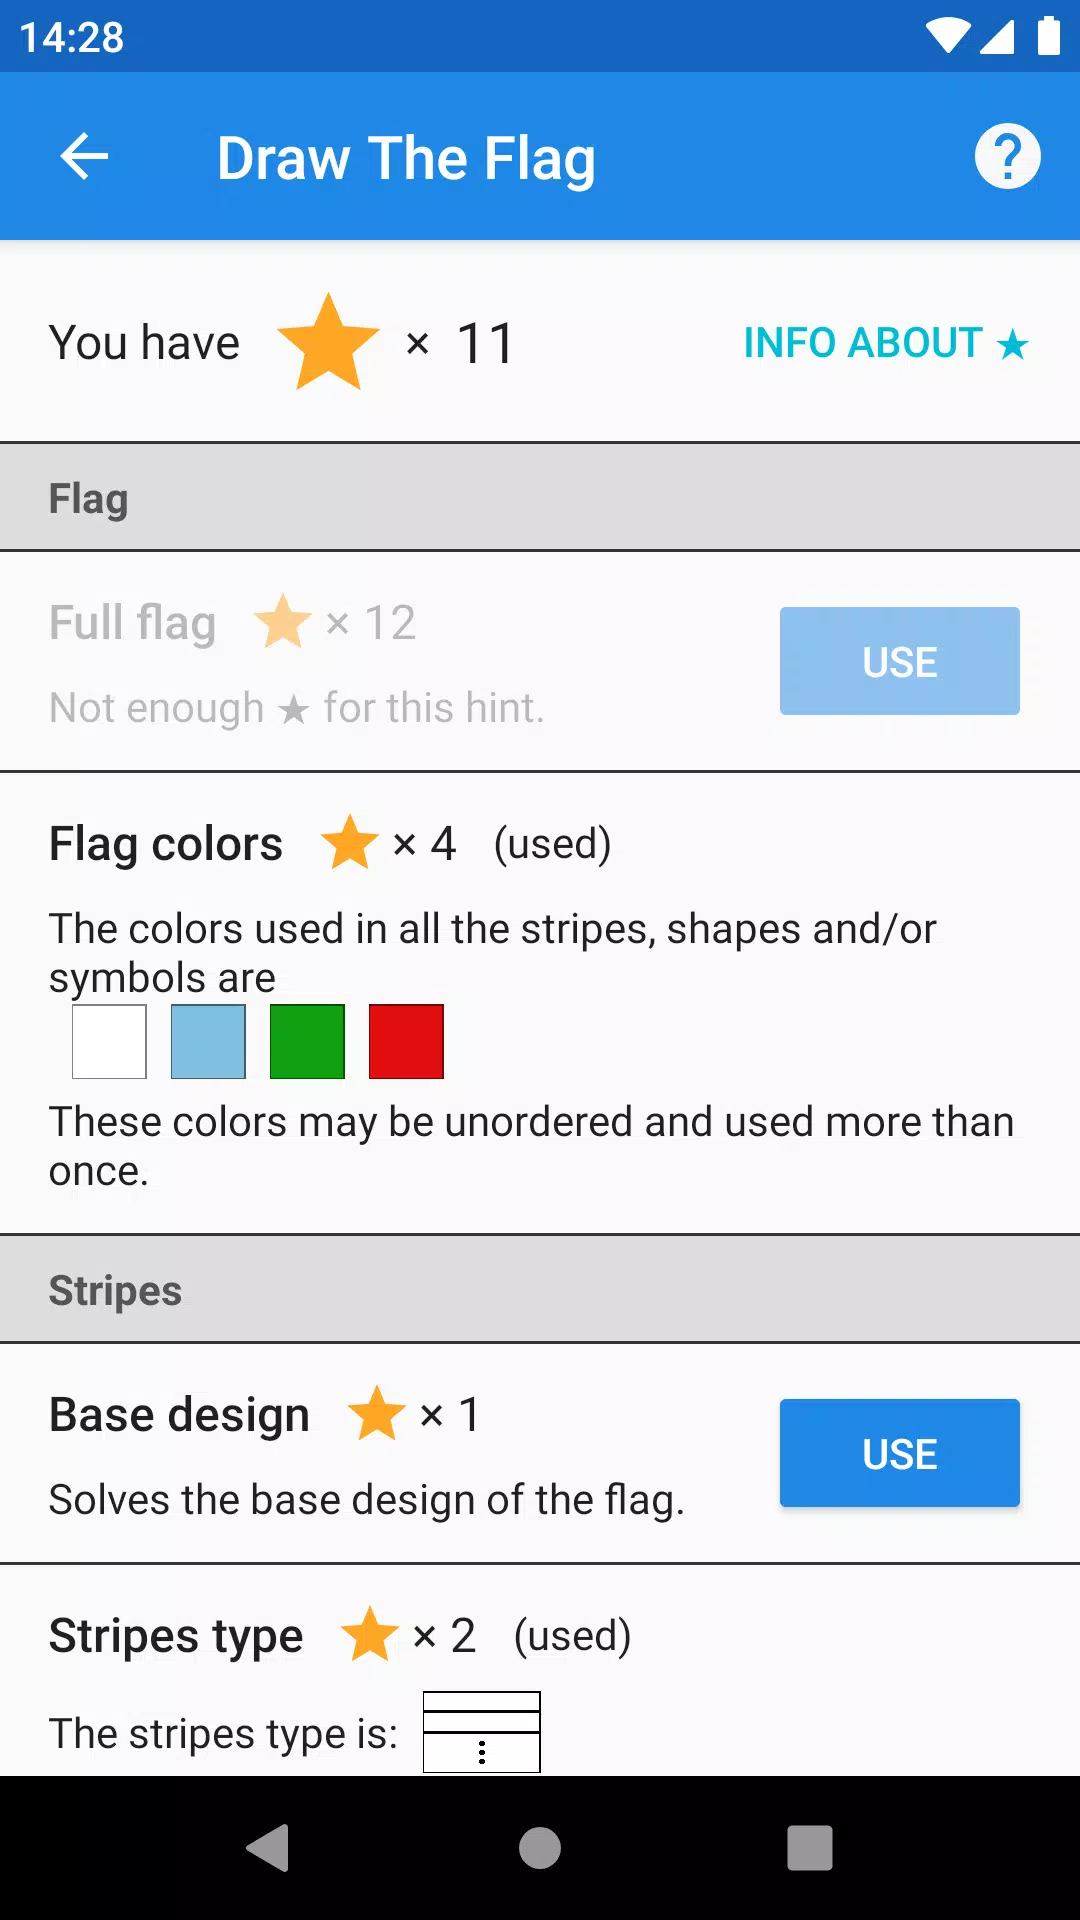Tap the stripes type diagram icon
This screenshot has height=1920, width=1080.
coord(481,1732)
